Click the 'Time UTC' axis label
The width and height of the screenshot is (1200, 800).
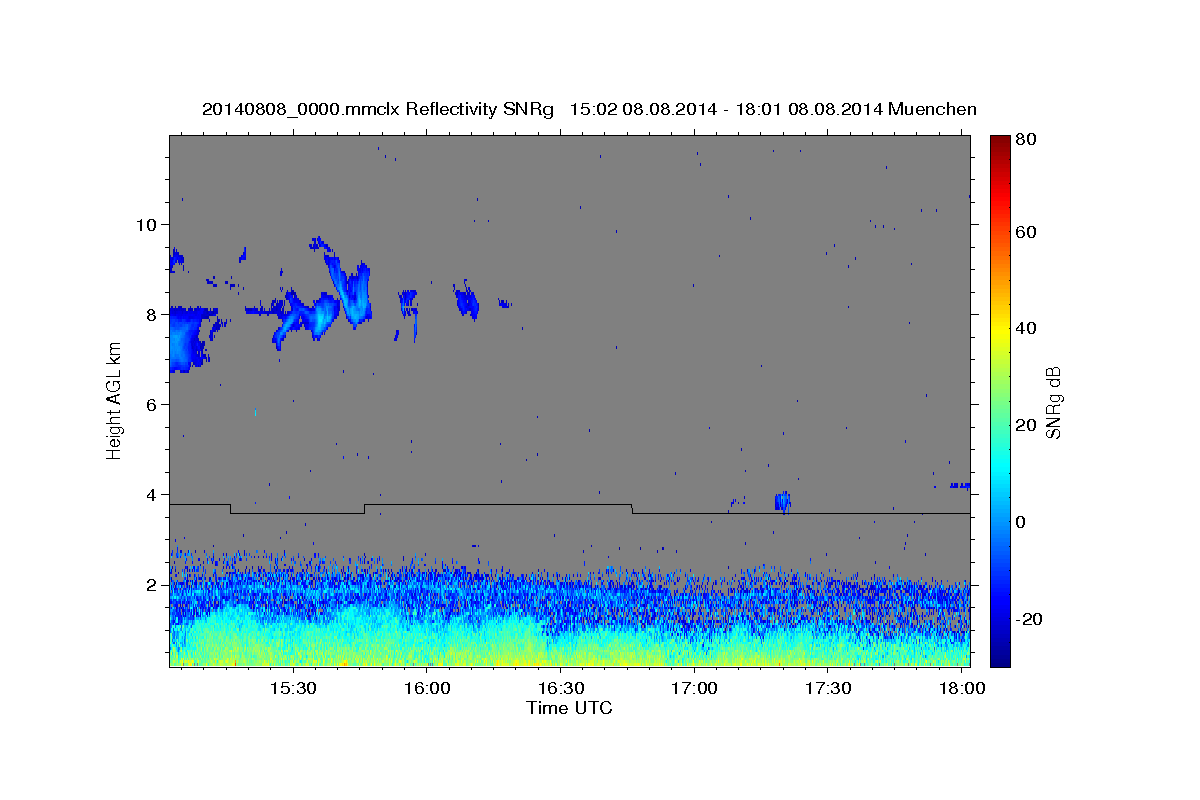tap(569, 708)
